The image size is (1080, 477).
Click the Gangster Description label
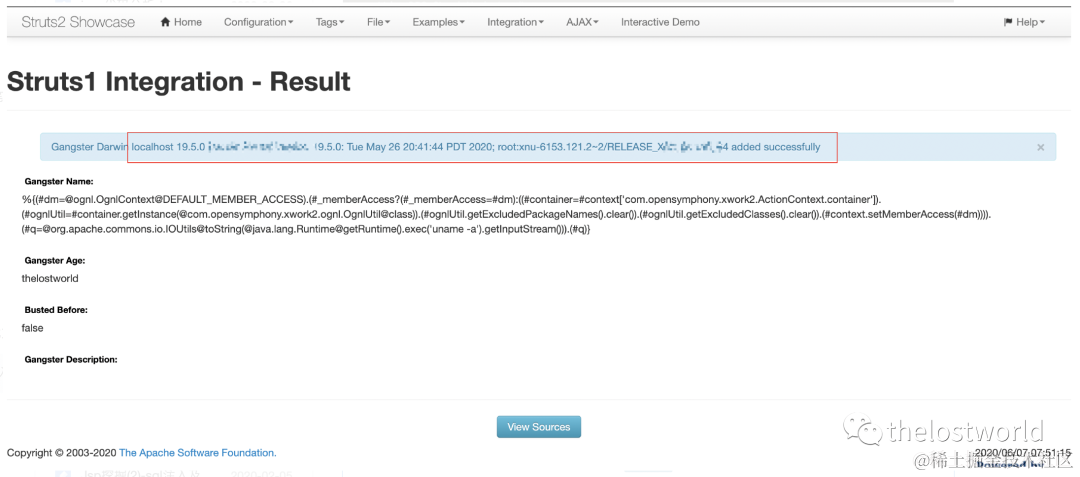tap(71, 359)
